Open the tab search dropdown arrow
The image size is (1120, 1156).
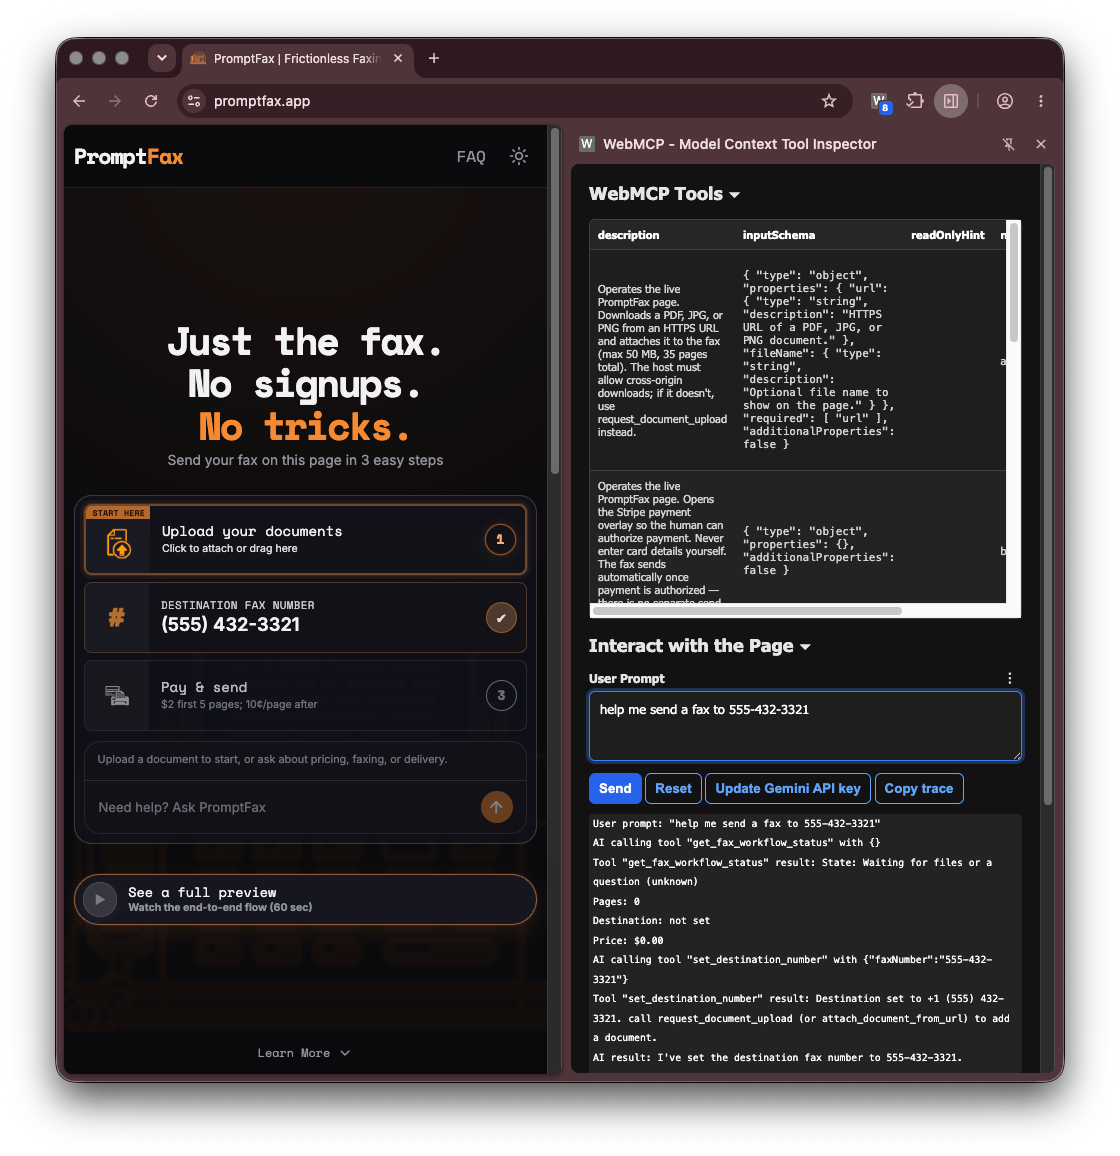(161, 58)
